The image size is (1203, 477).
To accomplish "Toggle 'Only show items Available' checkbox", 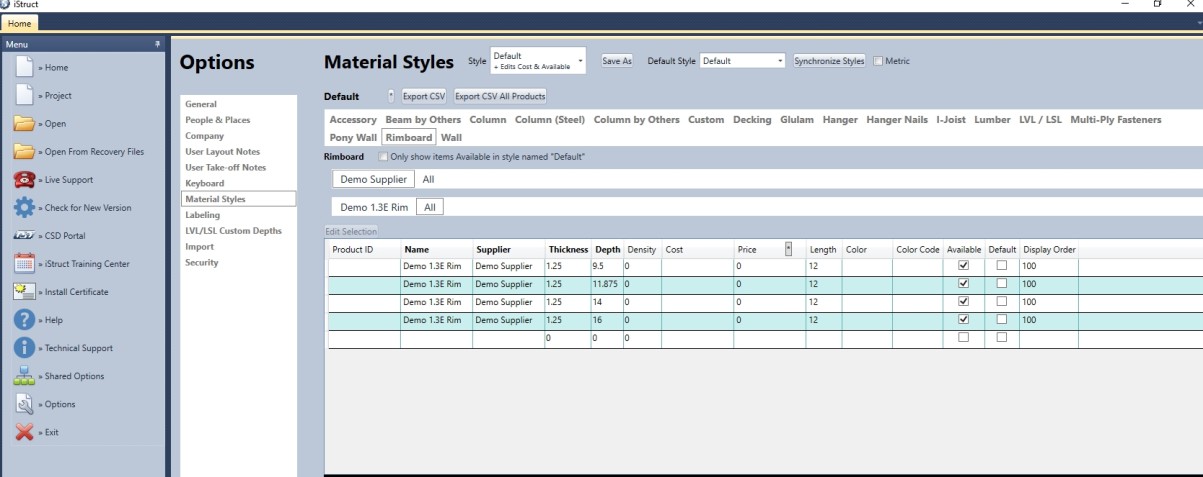I will [384, 157].
